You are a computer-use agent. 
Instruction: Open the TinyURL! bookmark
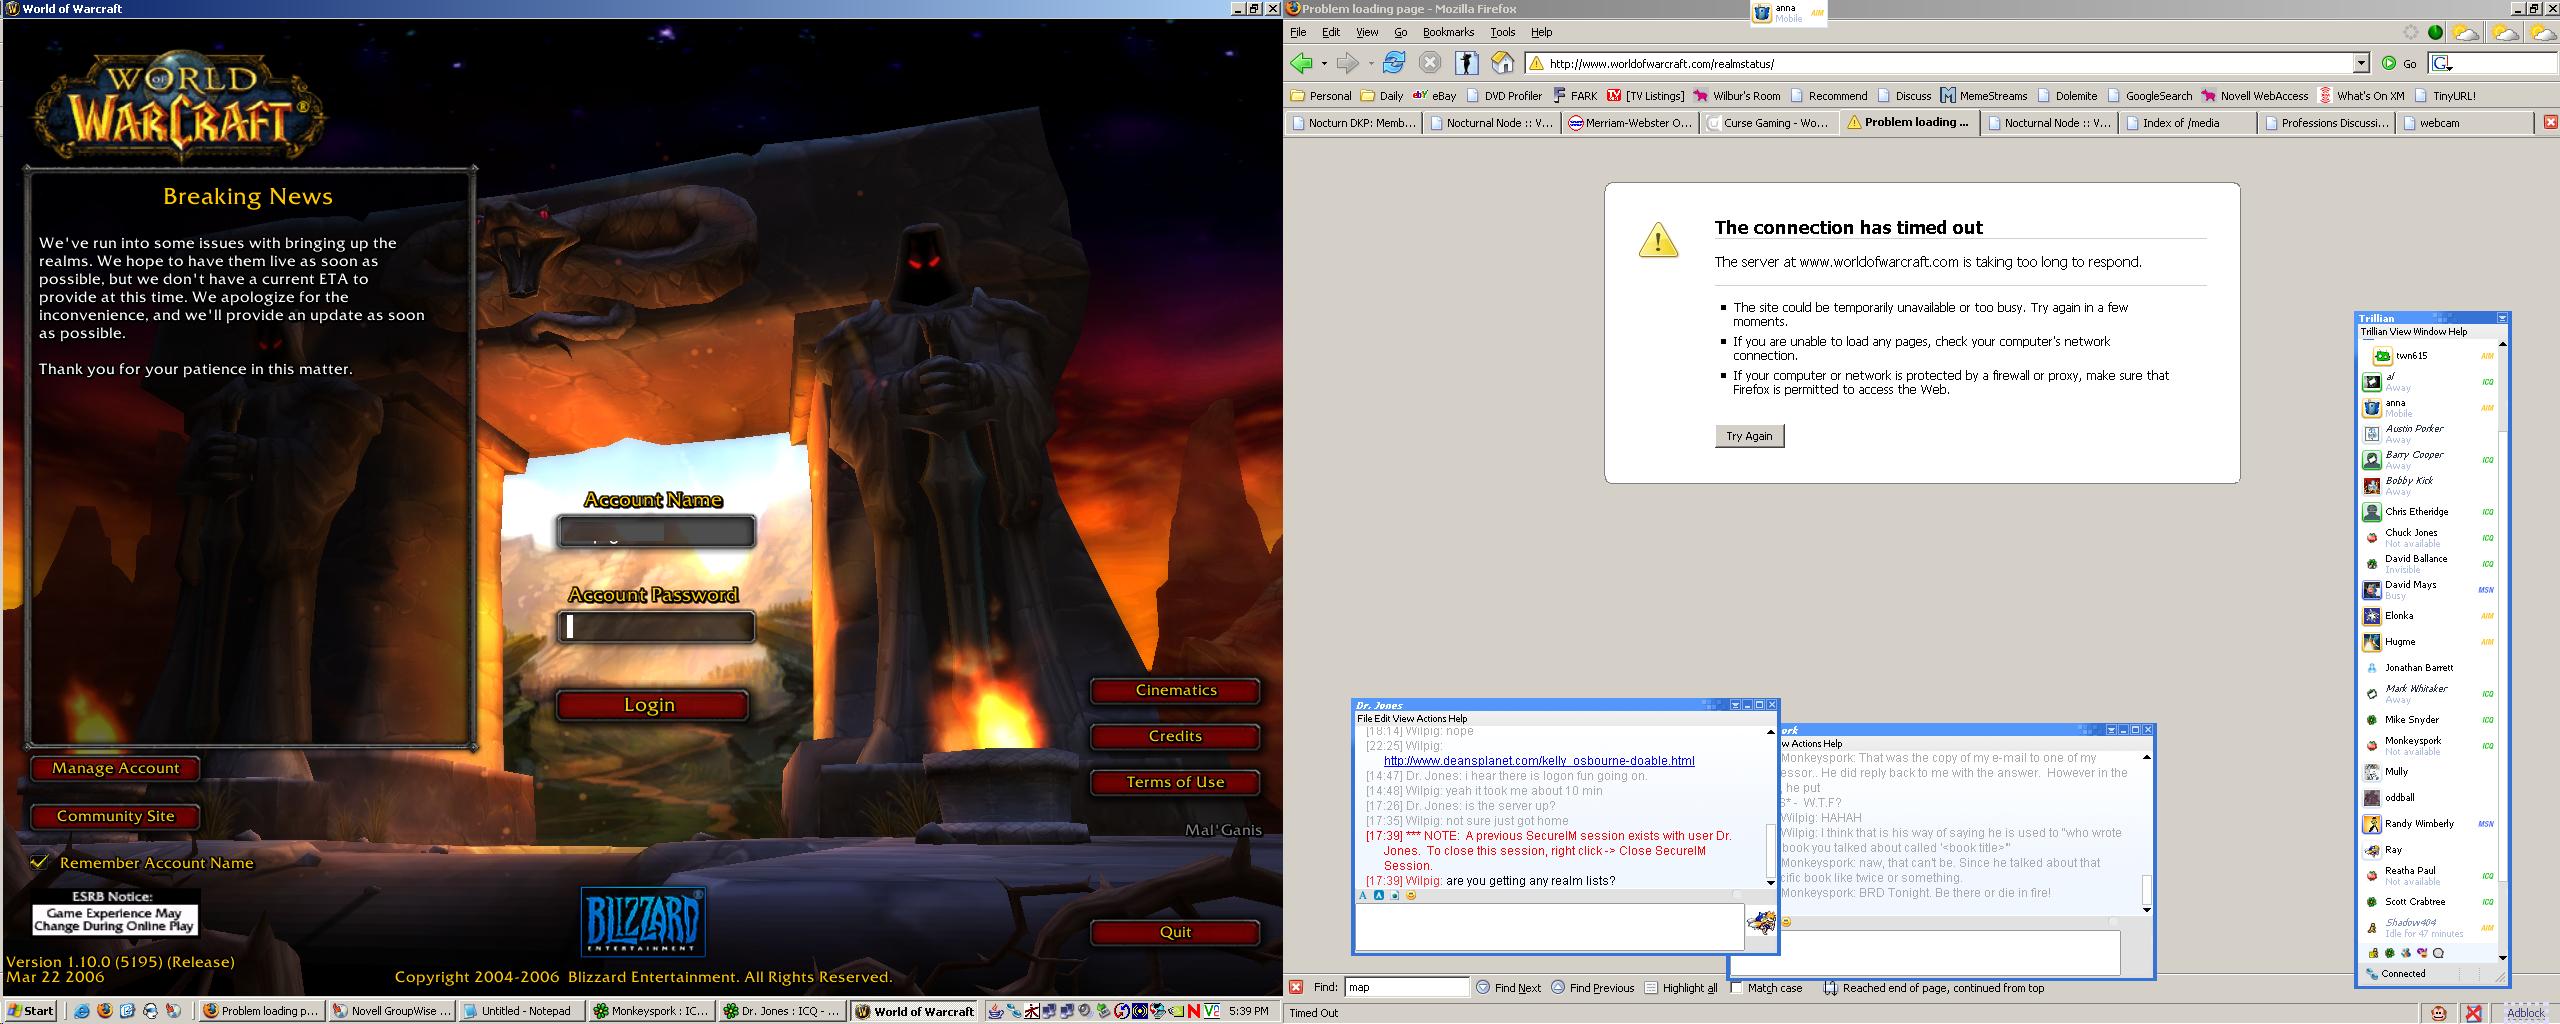(x=2445, y=96)
